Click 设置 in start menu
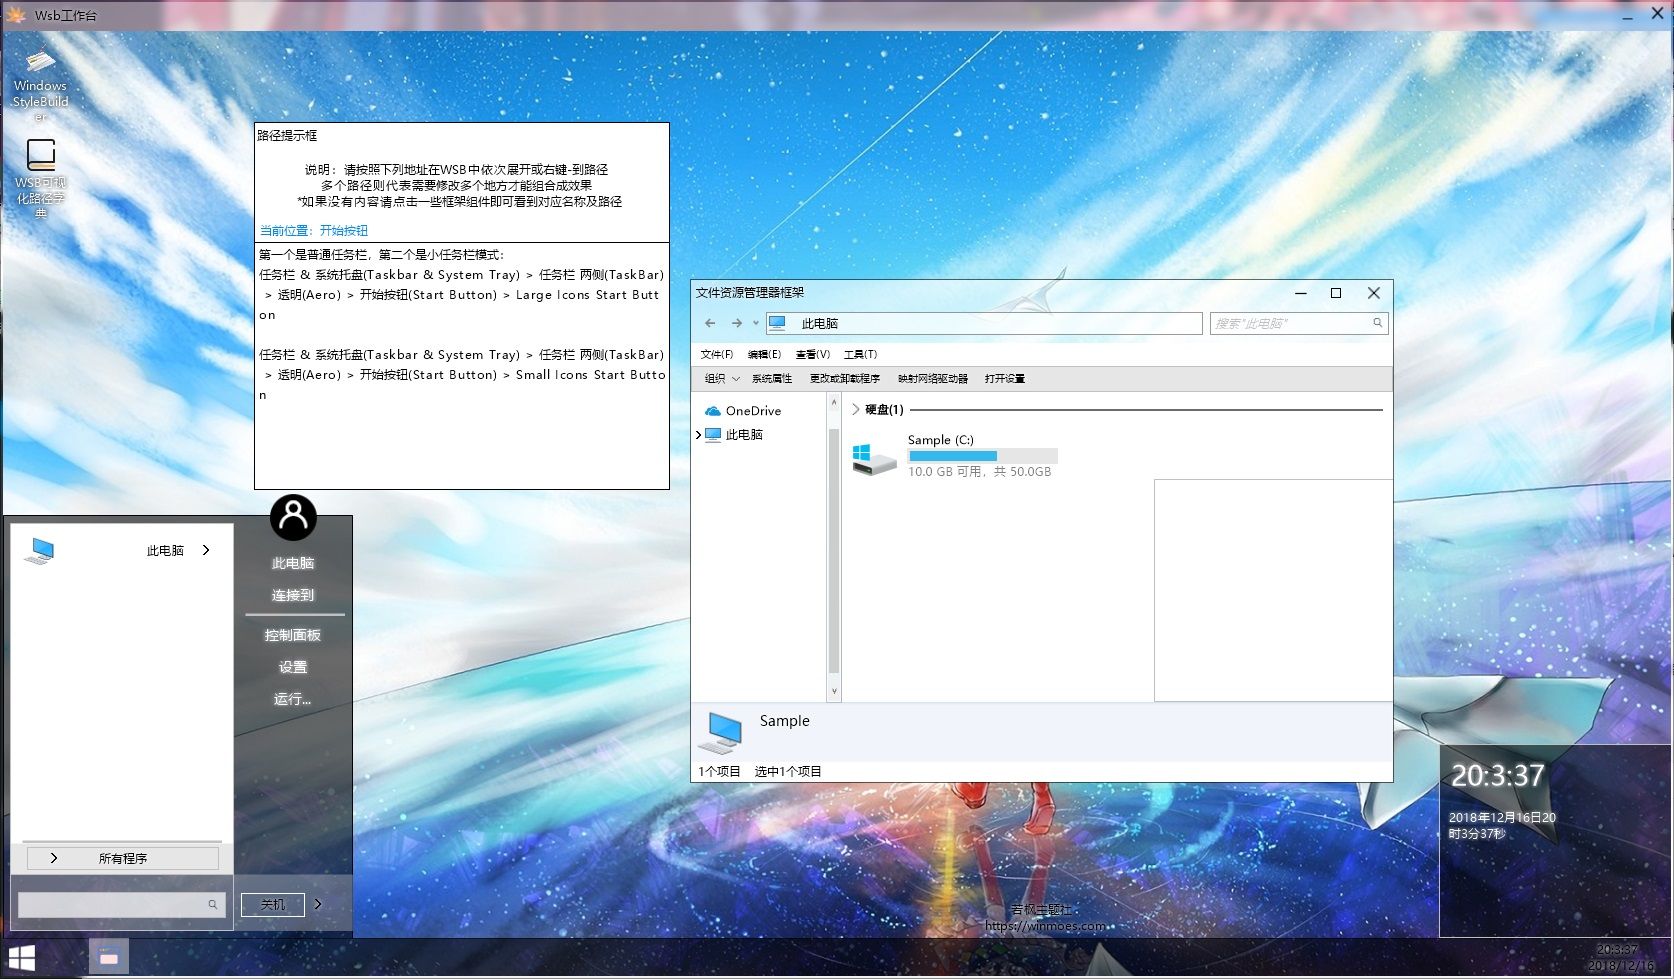 click(293, 667)
